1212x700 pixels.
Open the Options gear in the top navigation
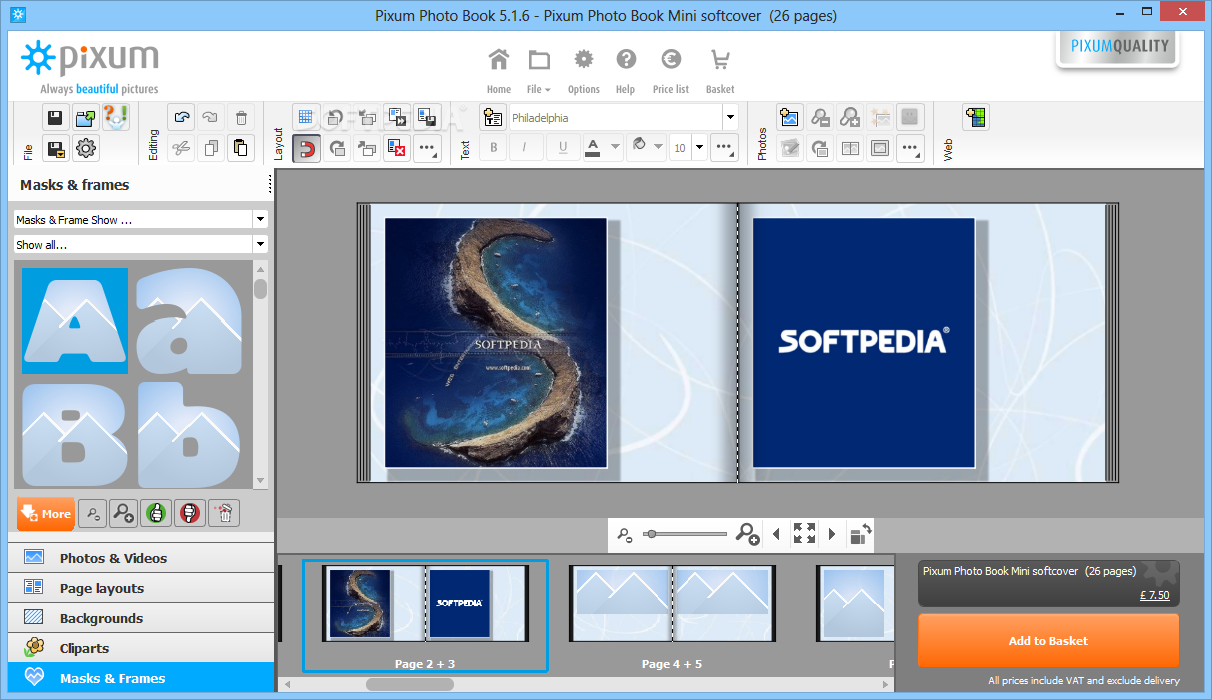pyautogui.click(x=583, y=70)
